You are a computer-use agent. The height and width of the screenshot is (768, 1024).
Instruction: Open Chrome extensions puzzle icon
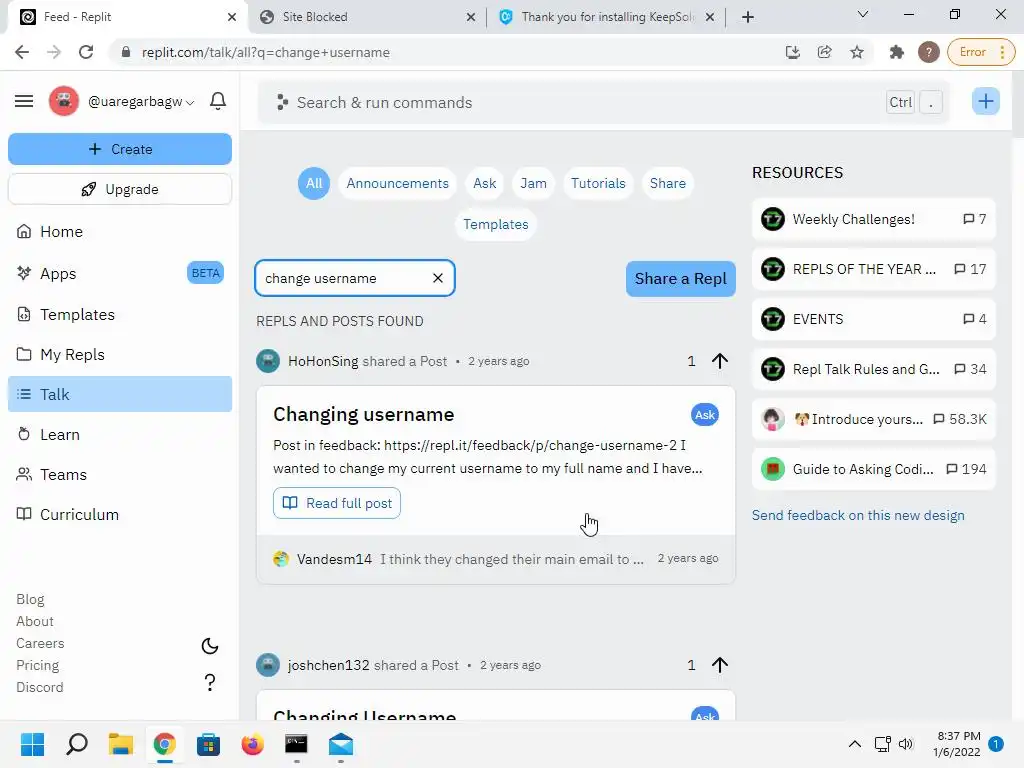tap(897, 52)
